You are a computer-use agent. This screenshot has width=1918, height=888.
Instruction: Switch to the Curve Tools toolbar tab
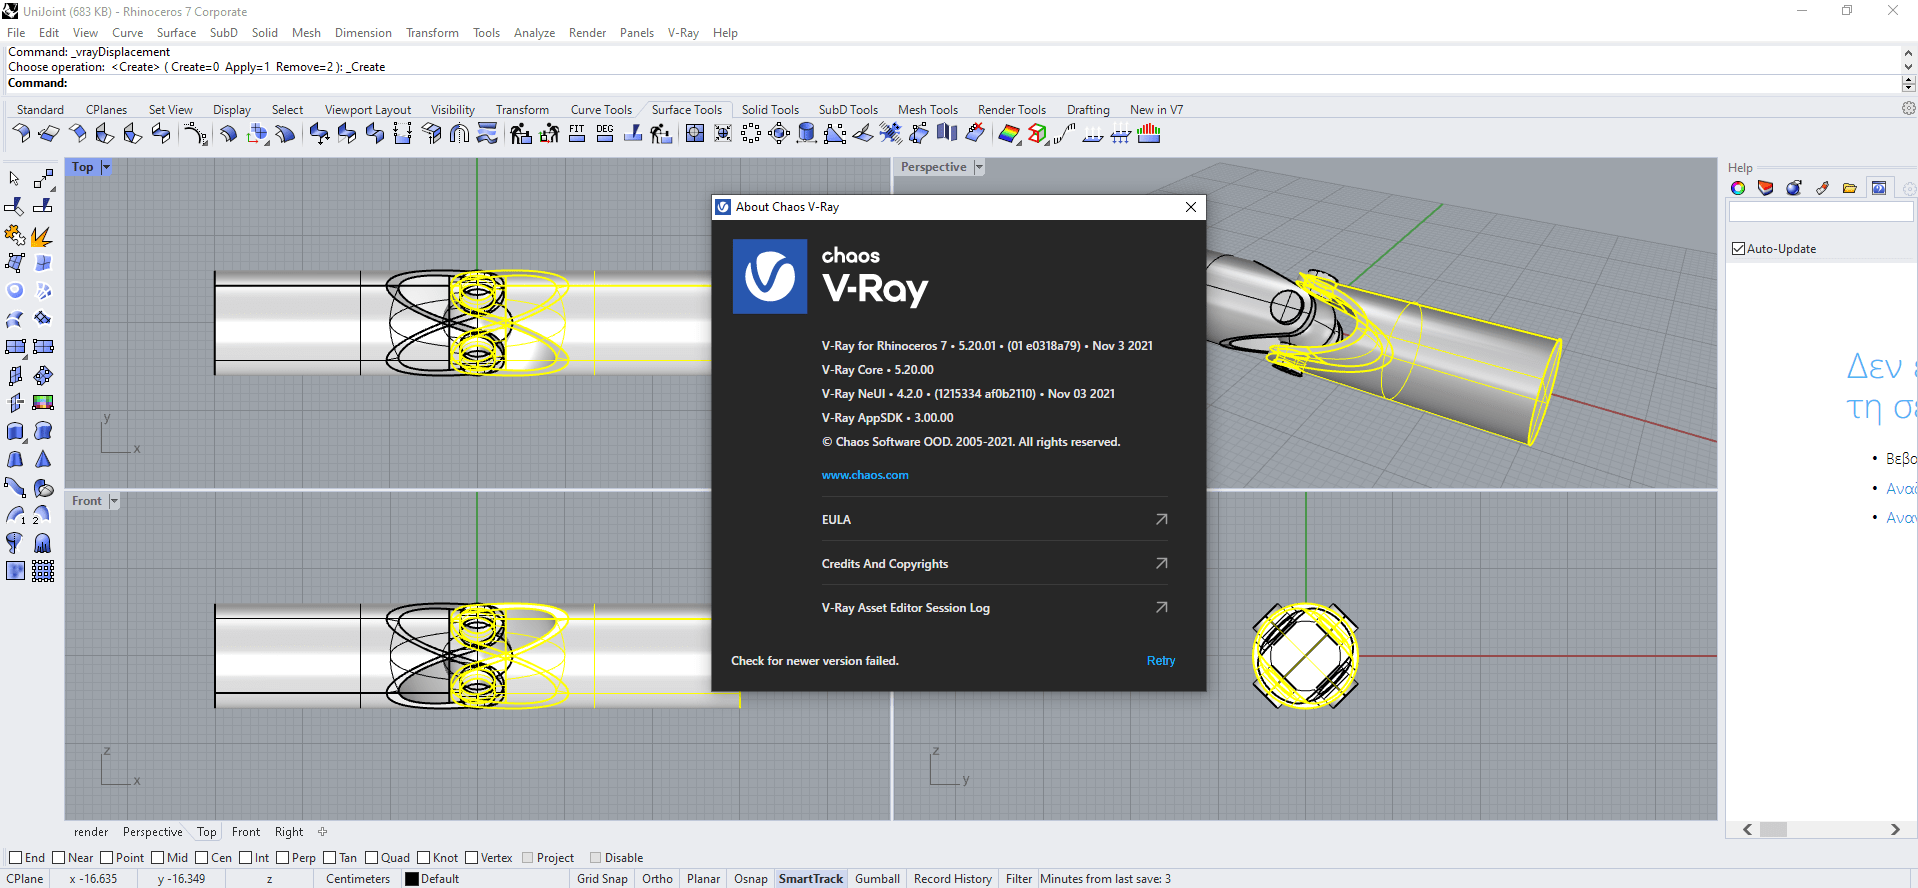pyautogui.click(x=601, y=110)
